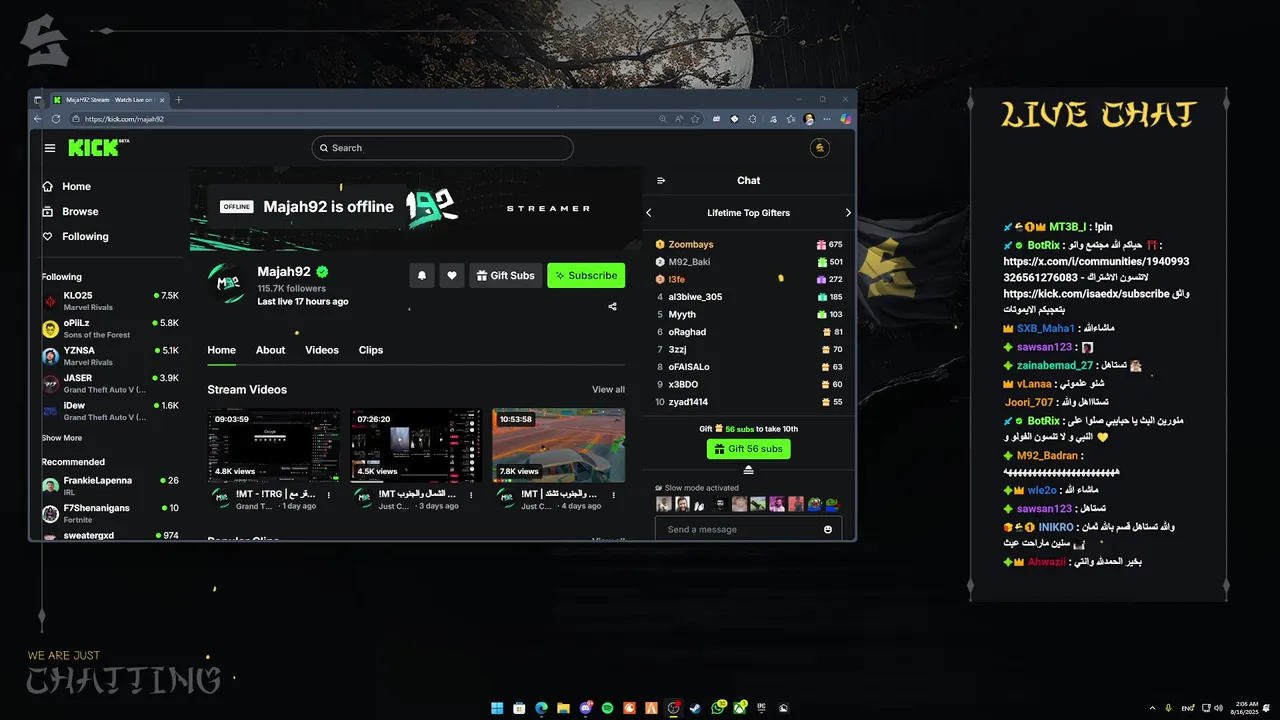
Task: Open F7Shenanigans's recommended channel
Action: tap(110, 513)
